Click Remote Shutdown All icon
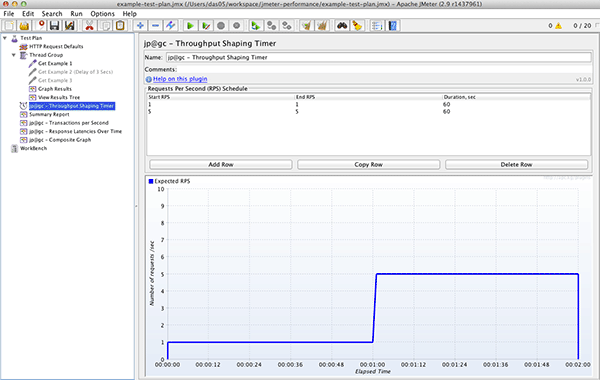 point(287,26)
